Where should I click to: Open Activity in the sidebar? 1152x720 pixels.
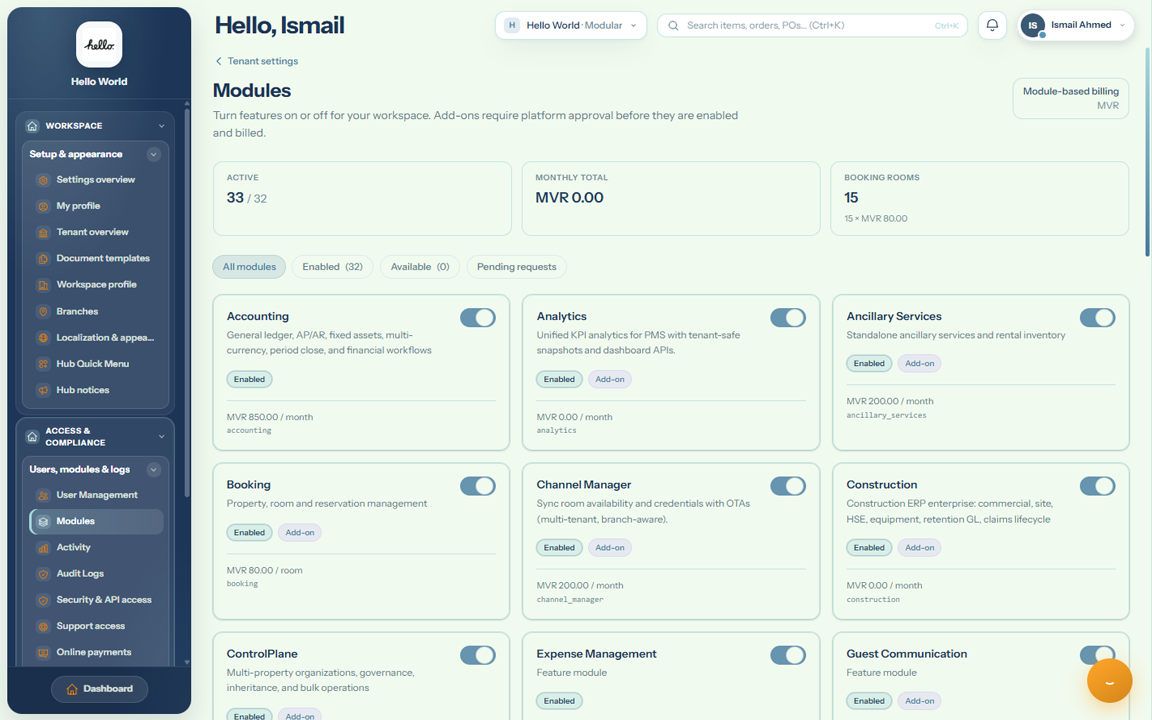[96, 547]
